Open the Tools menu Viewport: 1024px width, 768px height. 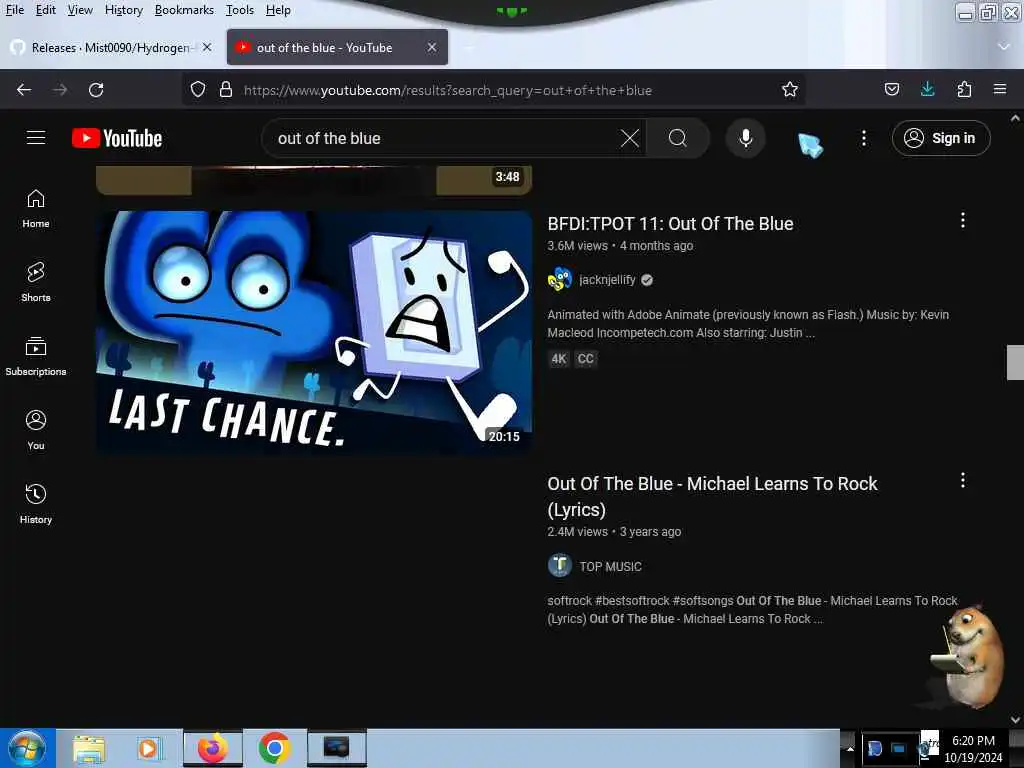[240, 10]
